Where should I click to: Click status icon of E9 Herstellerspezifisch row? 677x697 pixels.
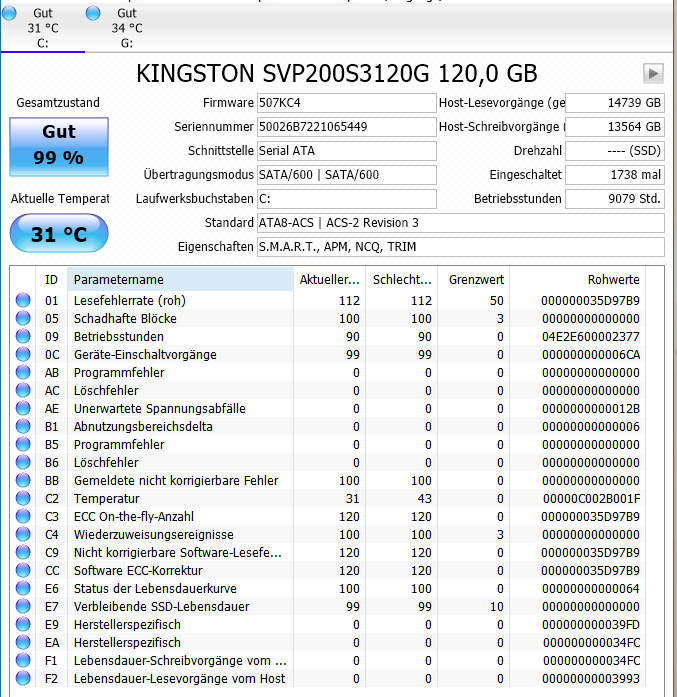coord(23,625)
